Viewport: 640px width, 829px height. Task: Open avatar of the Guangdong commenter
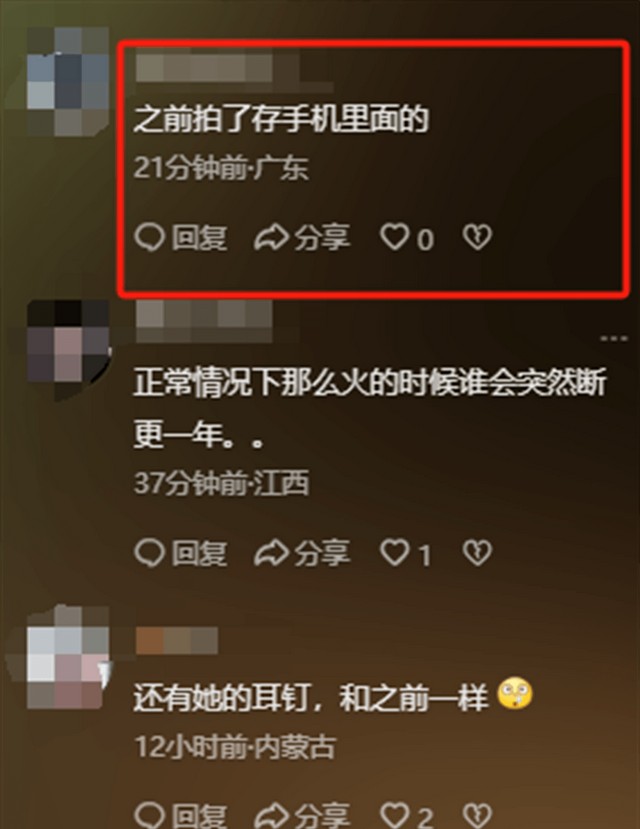(67, 82)
